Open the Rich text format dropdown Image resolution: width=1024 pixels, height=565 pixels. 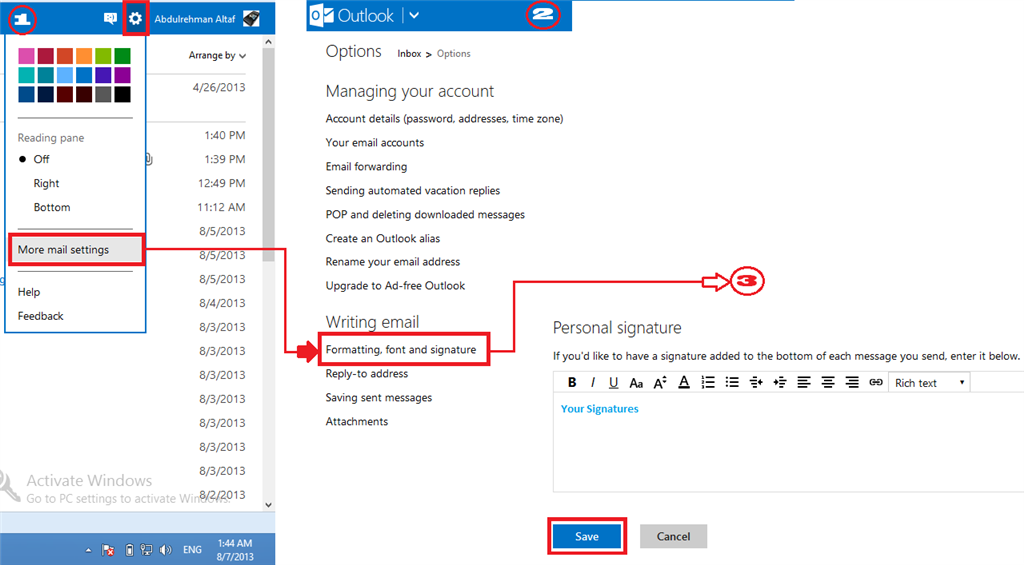click(x=929, y=383)
